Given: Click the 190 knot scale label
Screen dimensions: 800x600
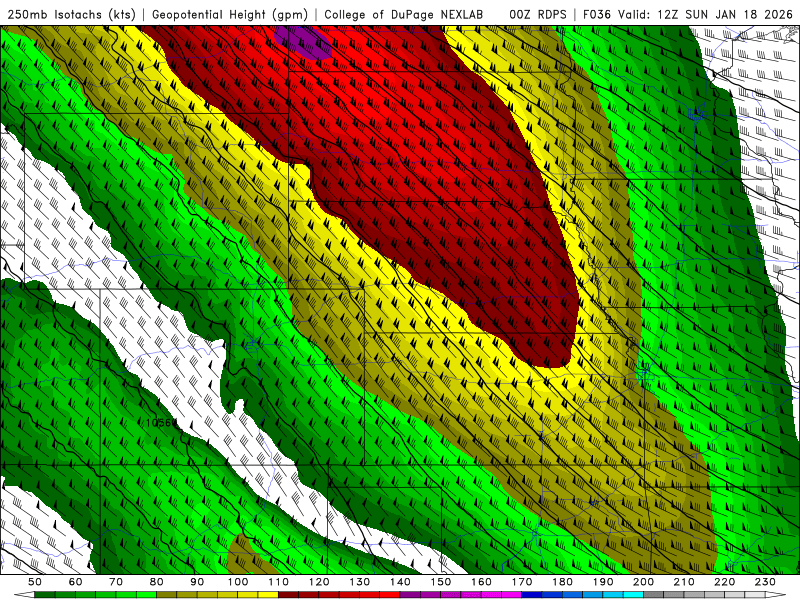Looking at the screenshot, I should click(x=603, y=582).
